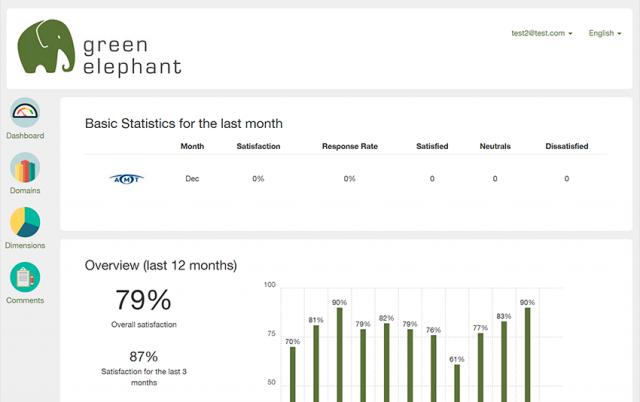
Task: Click the chart bar labeled 76%
Action: pyautogui.click(x=433, y=369)
